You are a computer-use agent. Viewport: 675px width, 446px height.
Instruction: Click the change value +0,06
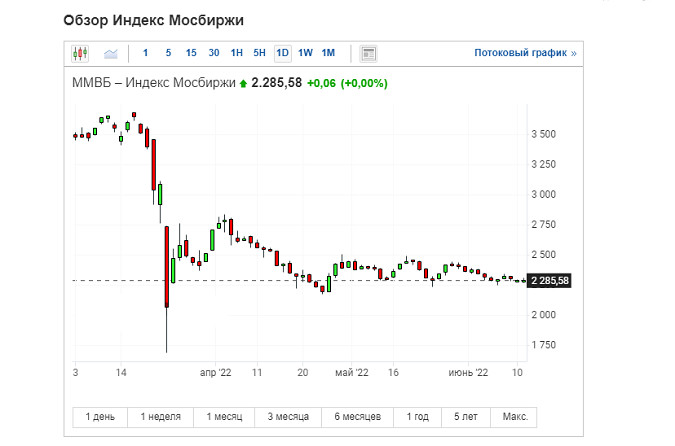321,83
